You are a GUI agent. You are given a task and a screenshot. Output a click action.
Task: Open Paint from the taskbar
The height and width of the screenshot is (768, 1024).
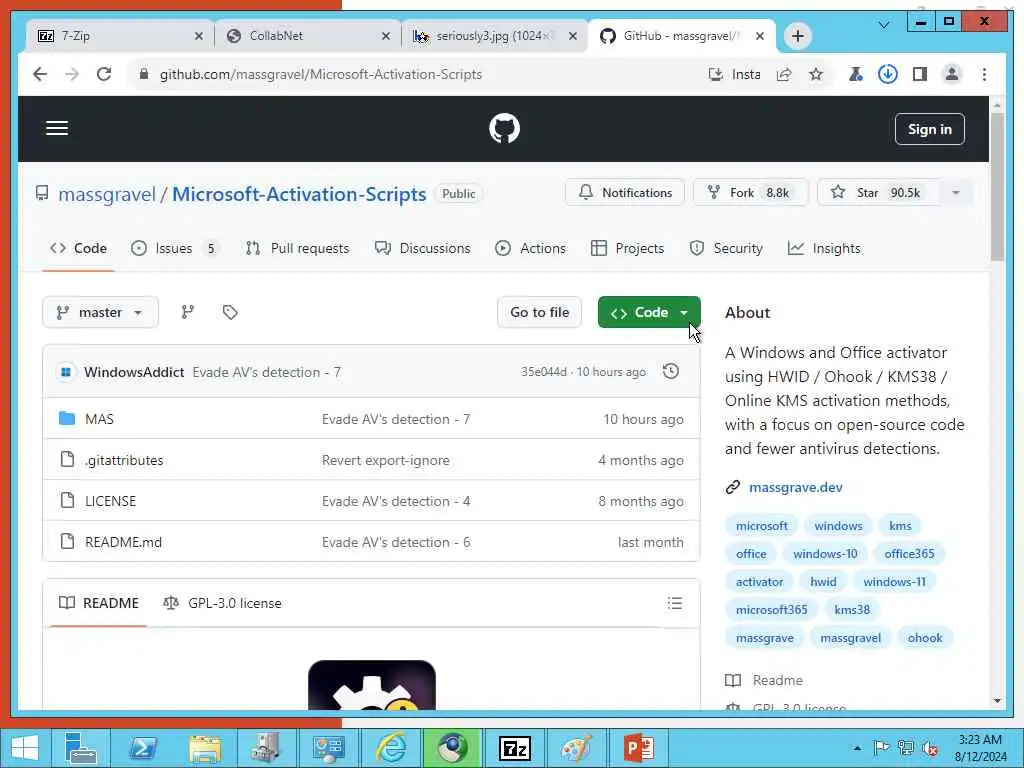pos(577,748)
